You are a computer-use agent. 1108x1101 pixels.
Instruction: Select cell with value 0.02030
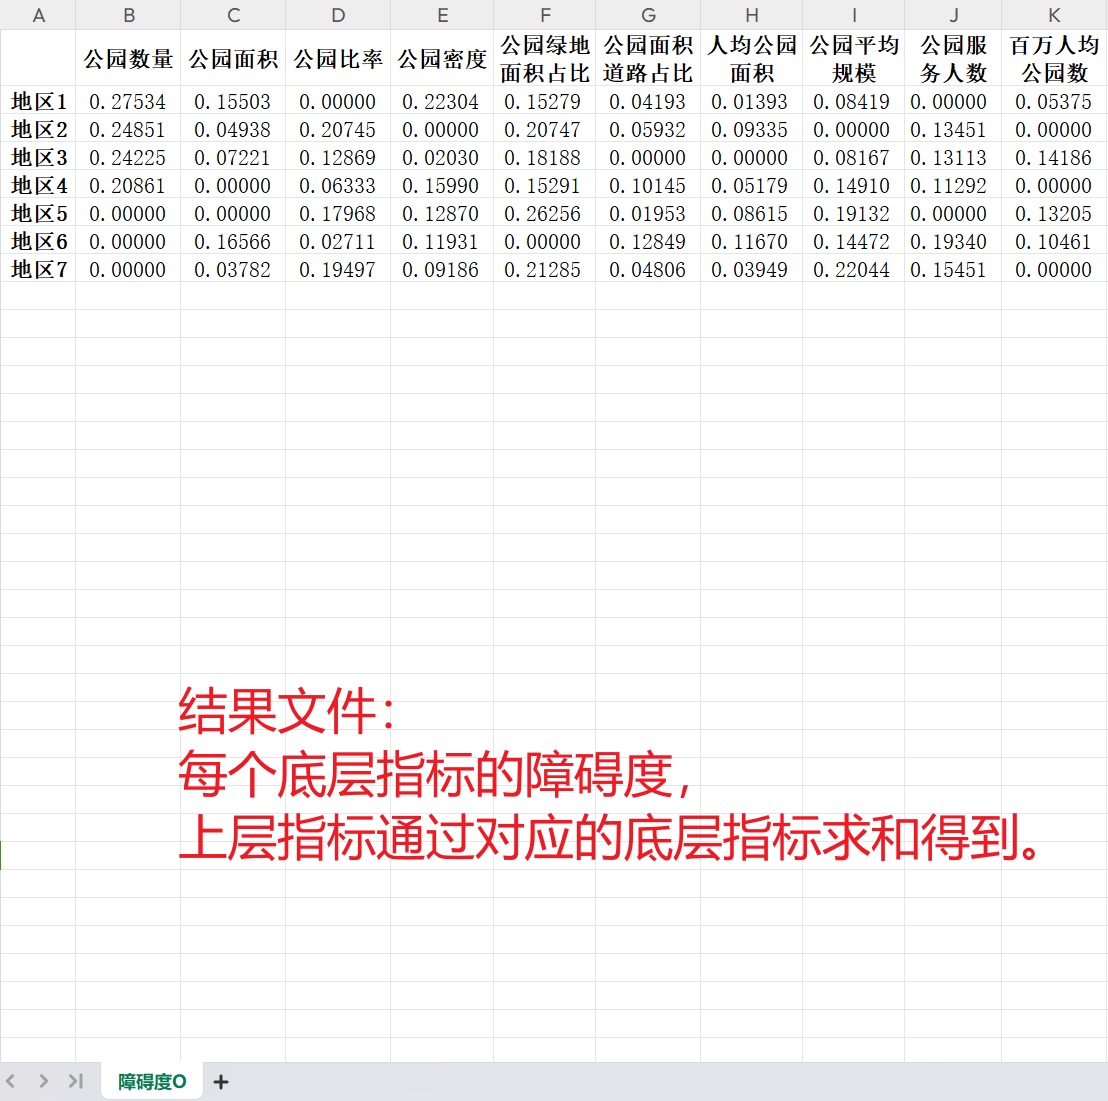tap(442, 158)
